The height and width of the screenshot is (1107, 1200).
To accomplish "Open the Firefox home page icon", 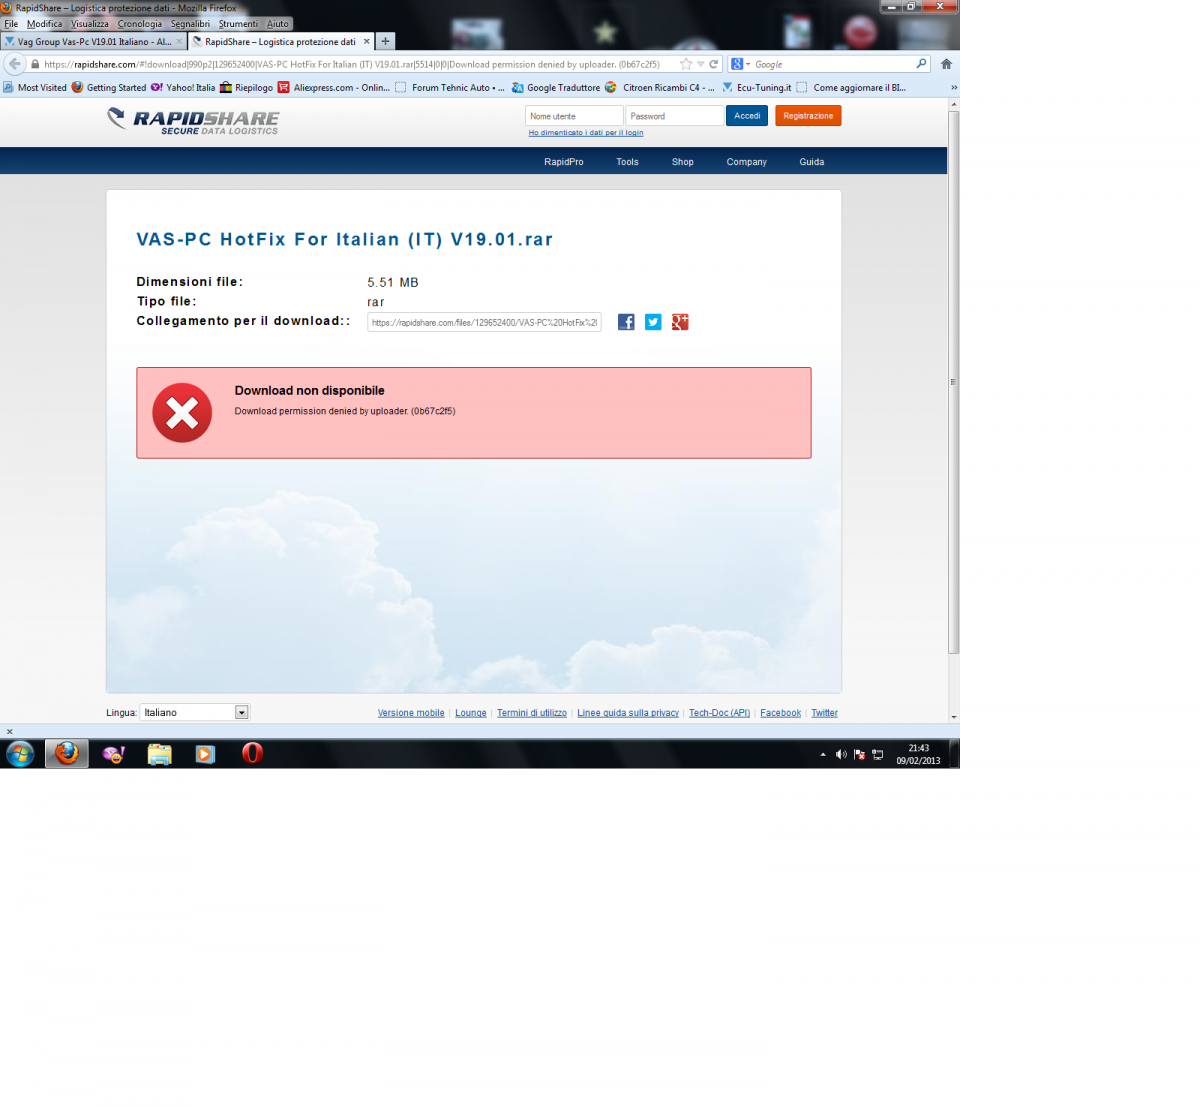I will coord(946,64).
